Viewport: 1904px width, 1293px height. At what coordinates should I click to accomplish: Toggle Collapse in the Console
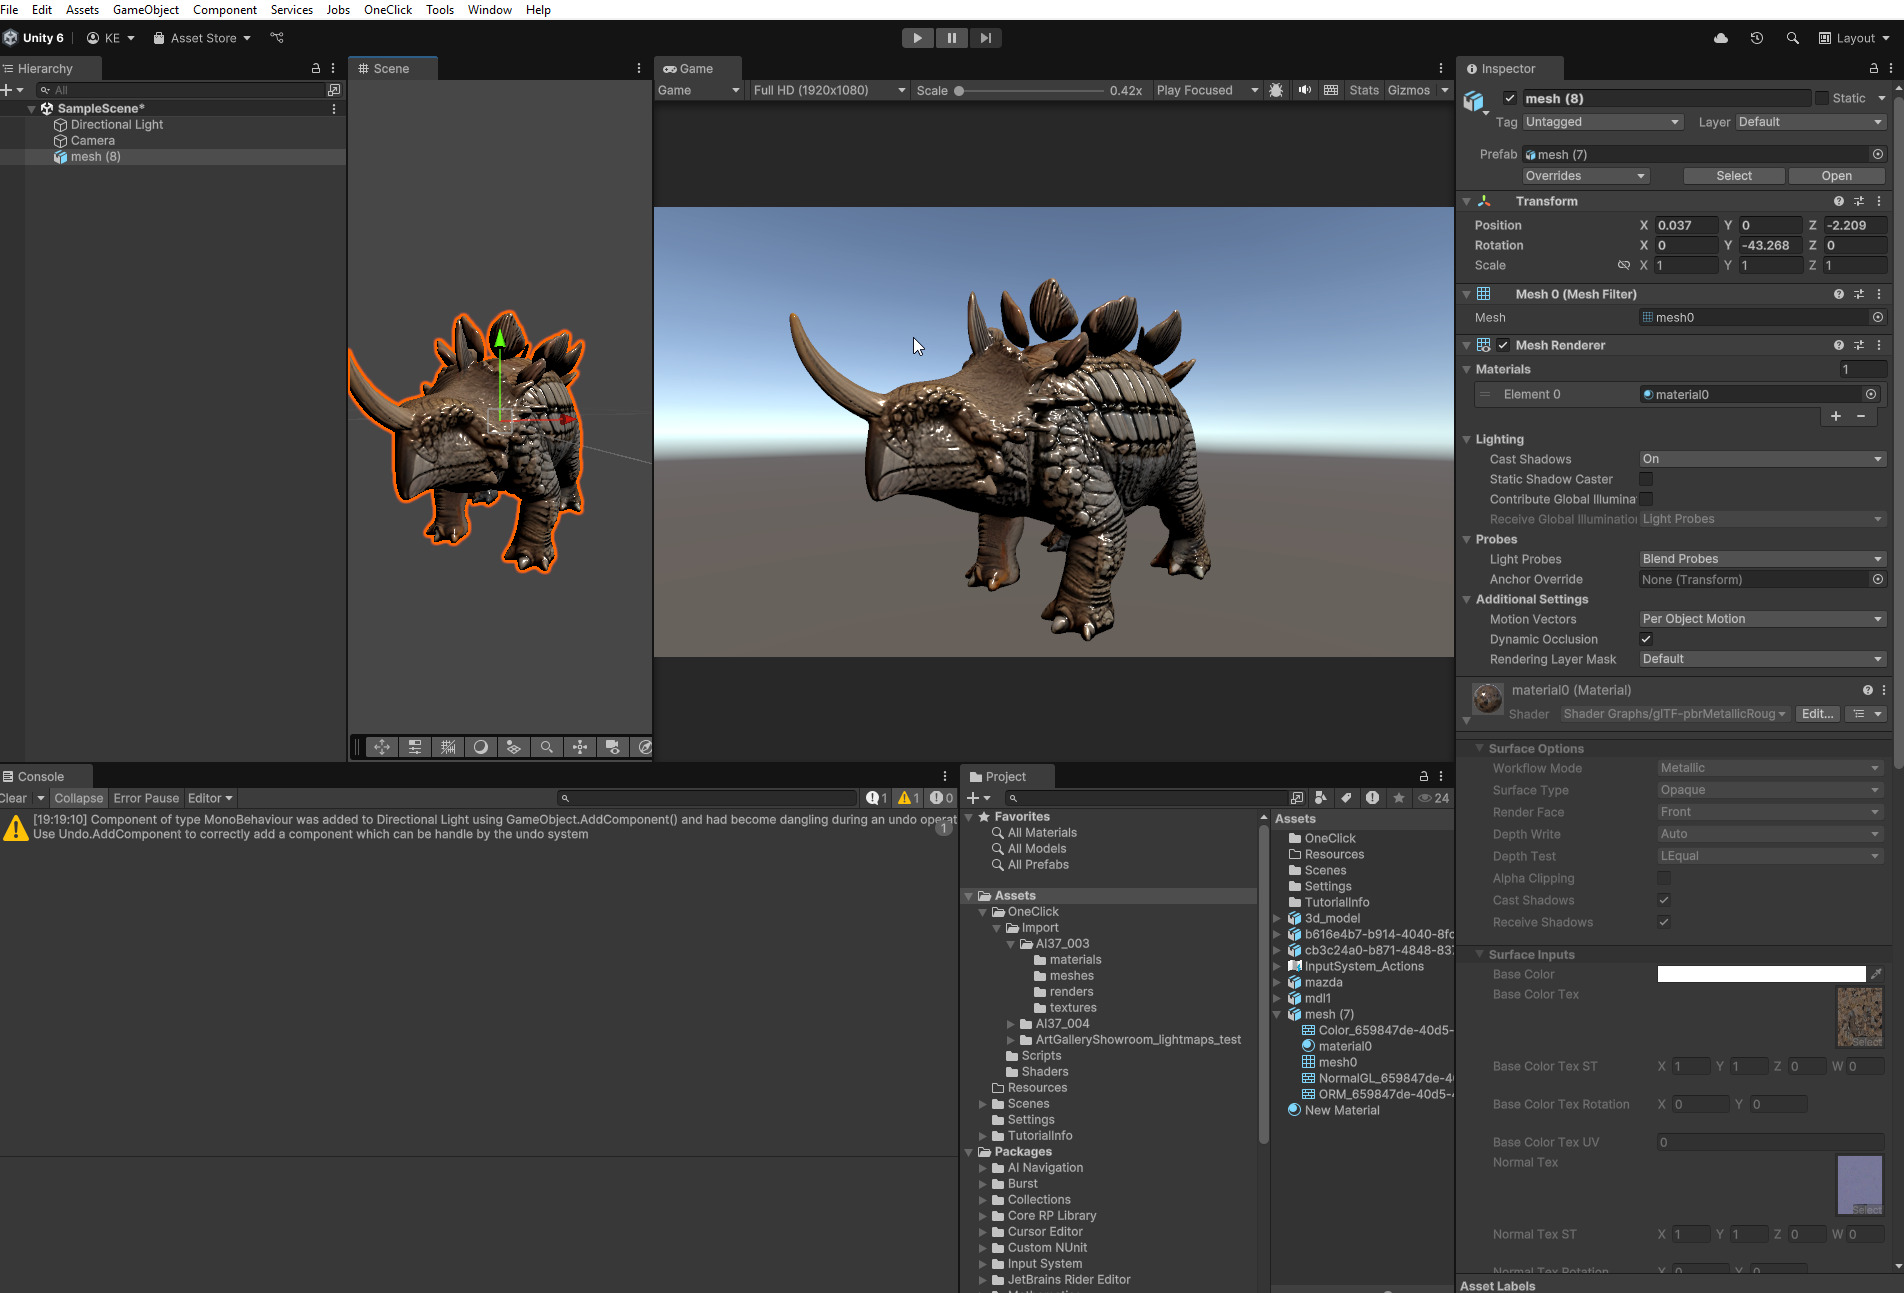(78, 798)
